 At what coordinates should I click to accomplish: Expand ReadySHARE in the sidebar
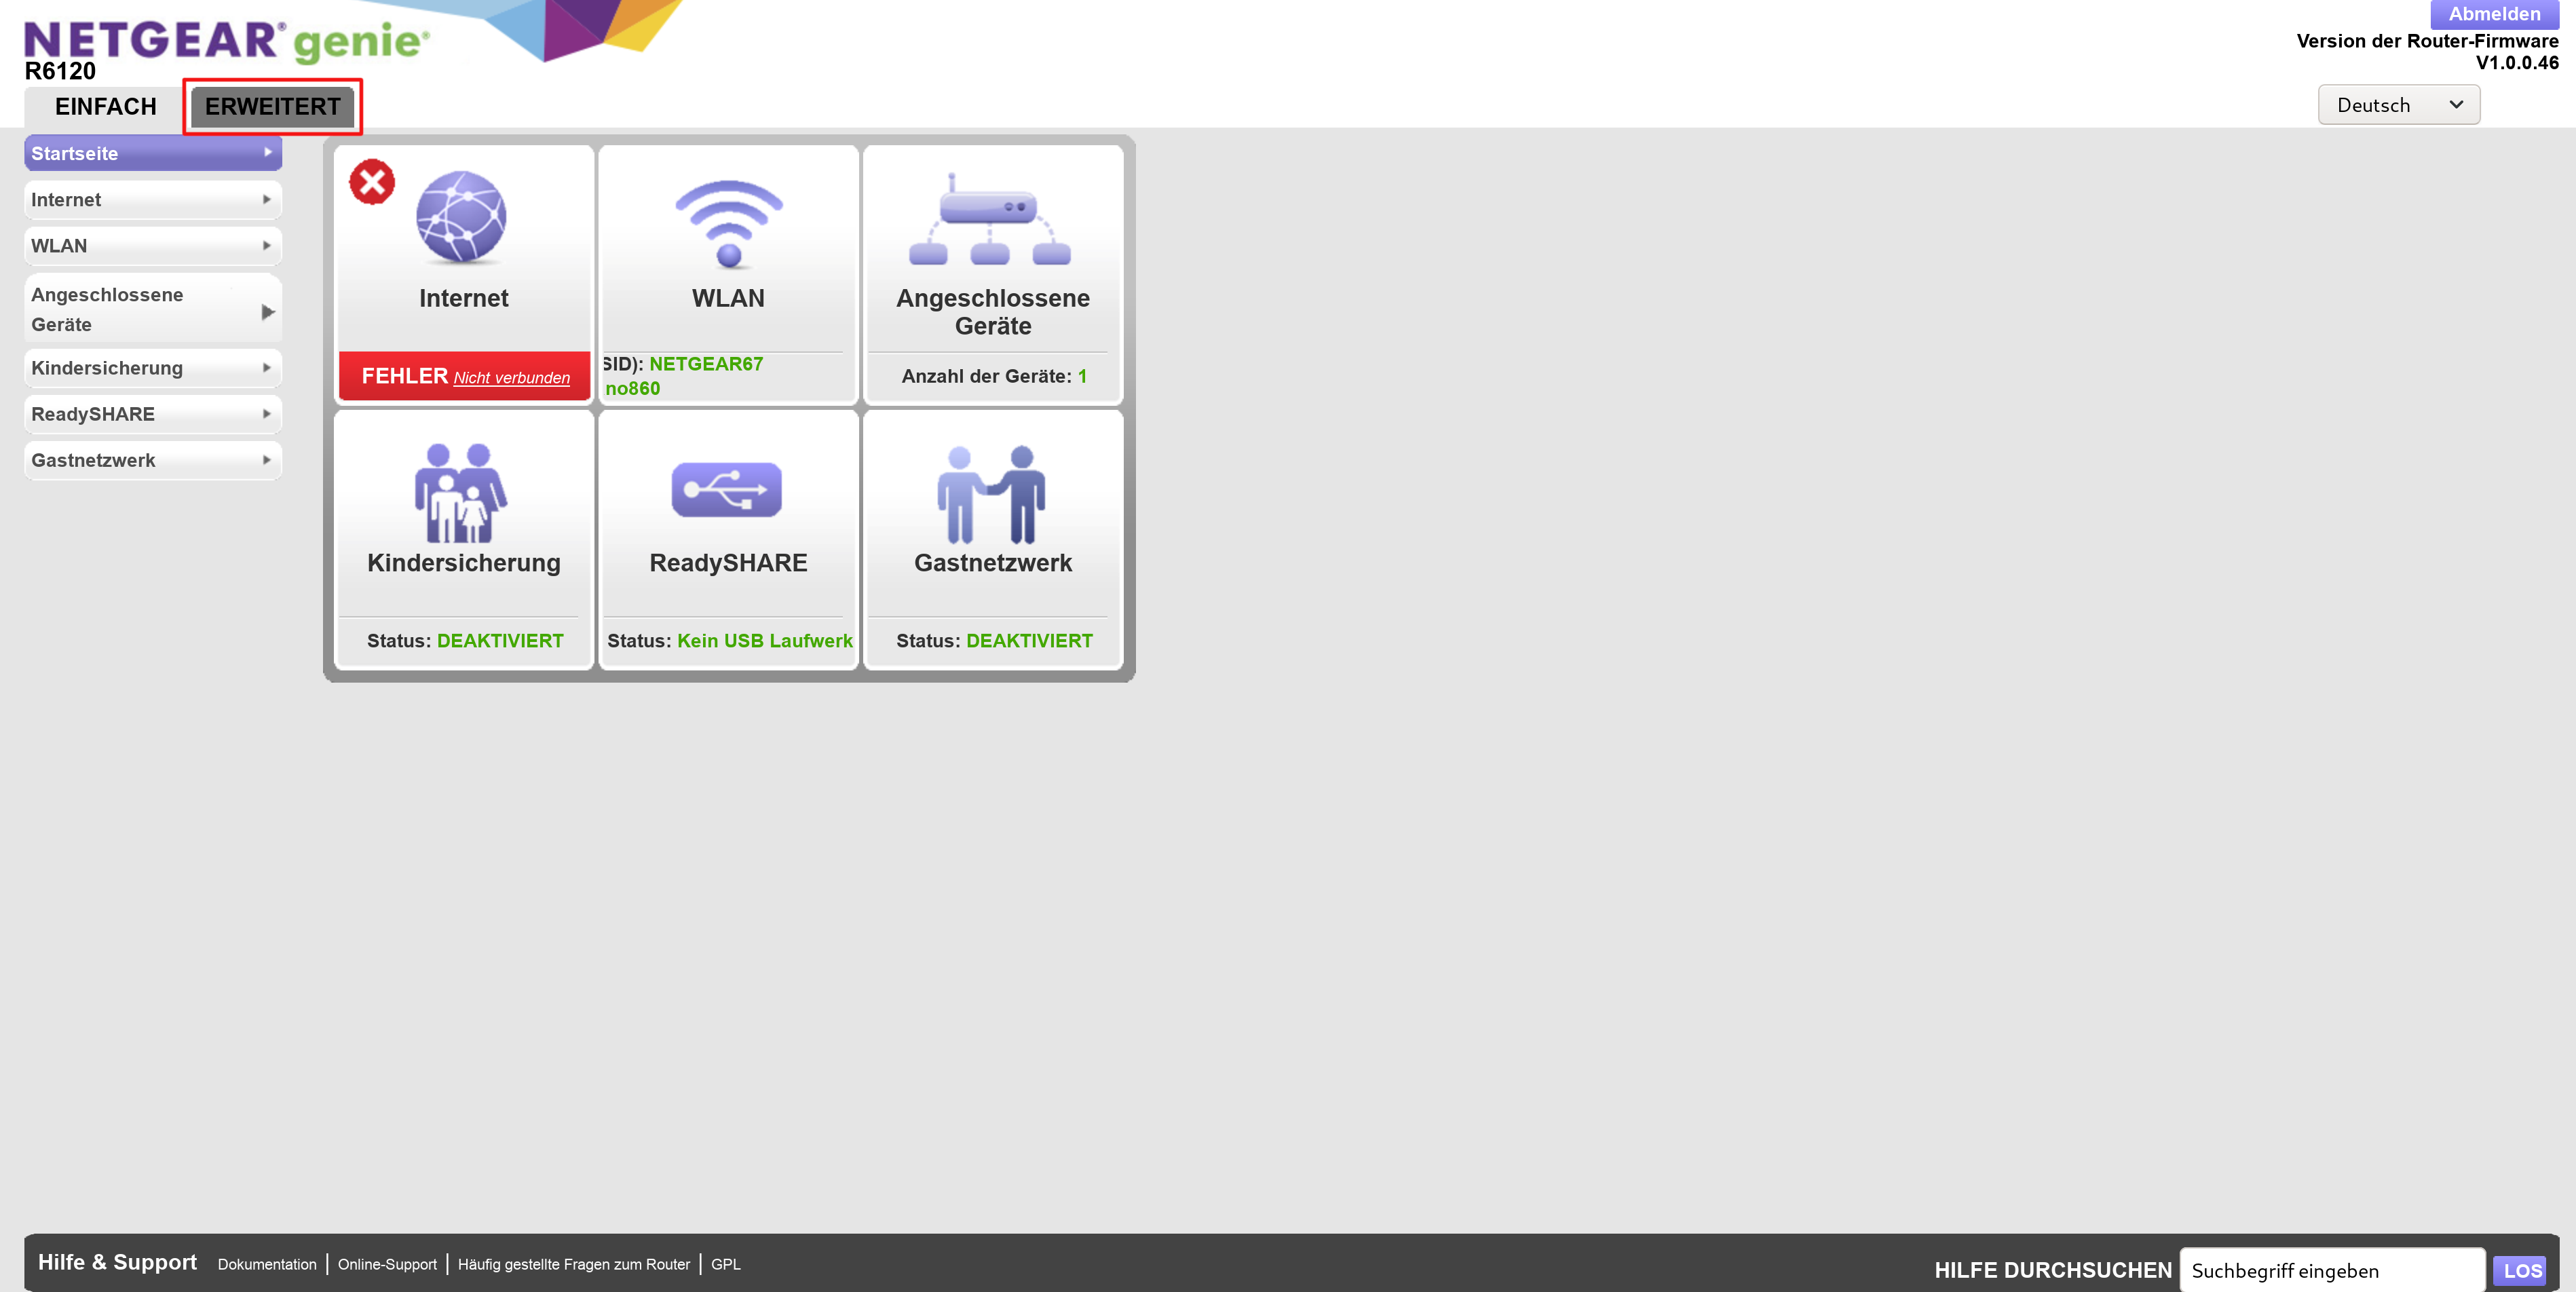(152, 414)
